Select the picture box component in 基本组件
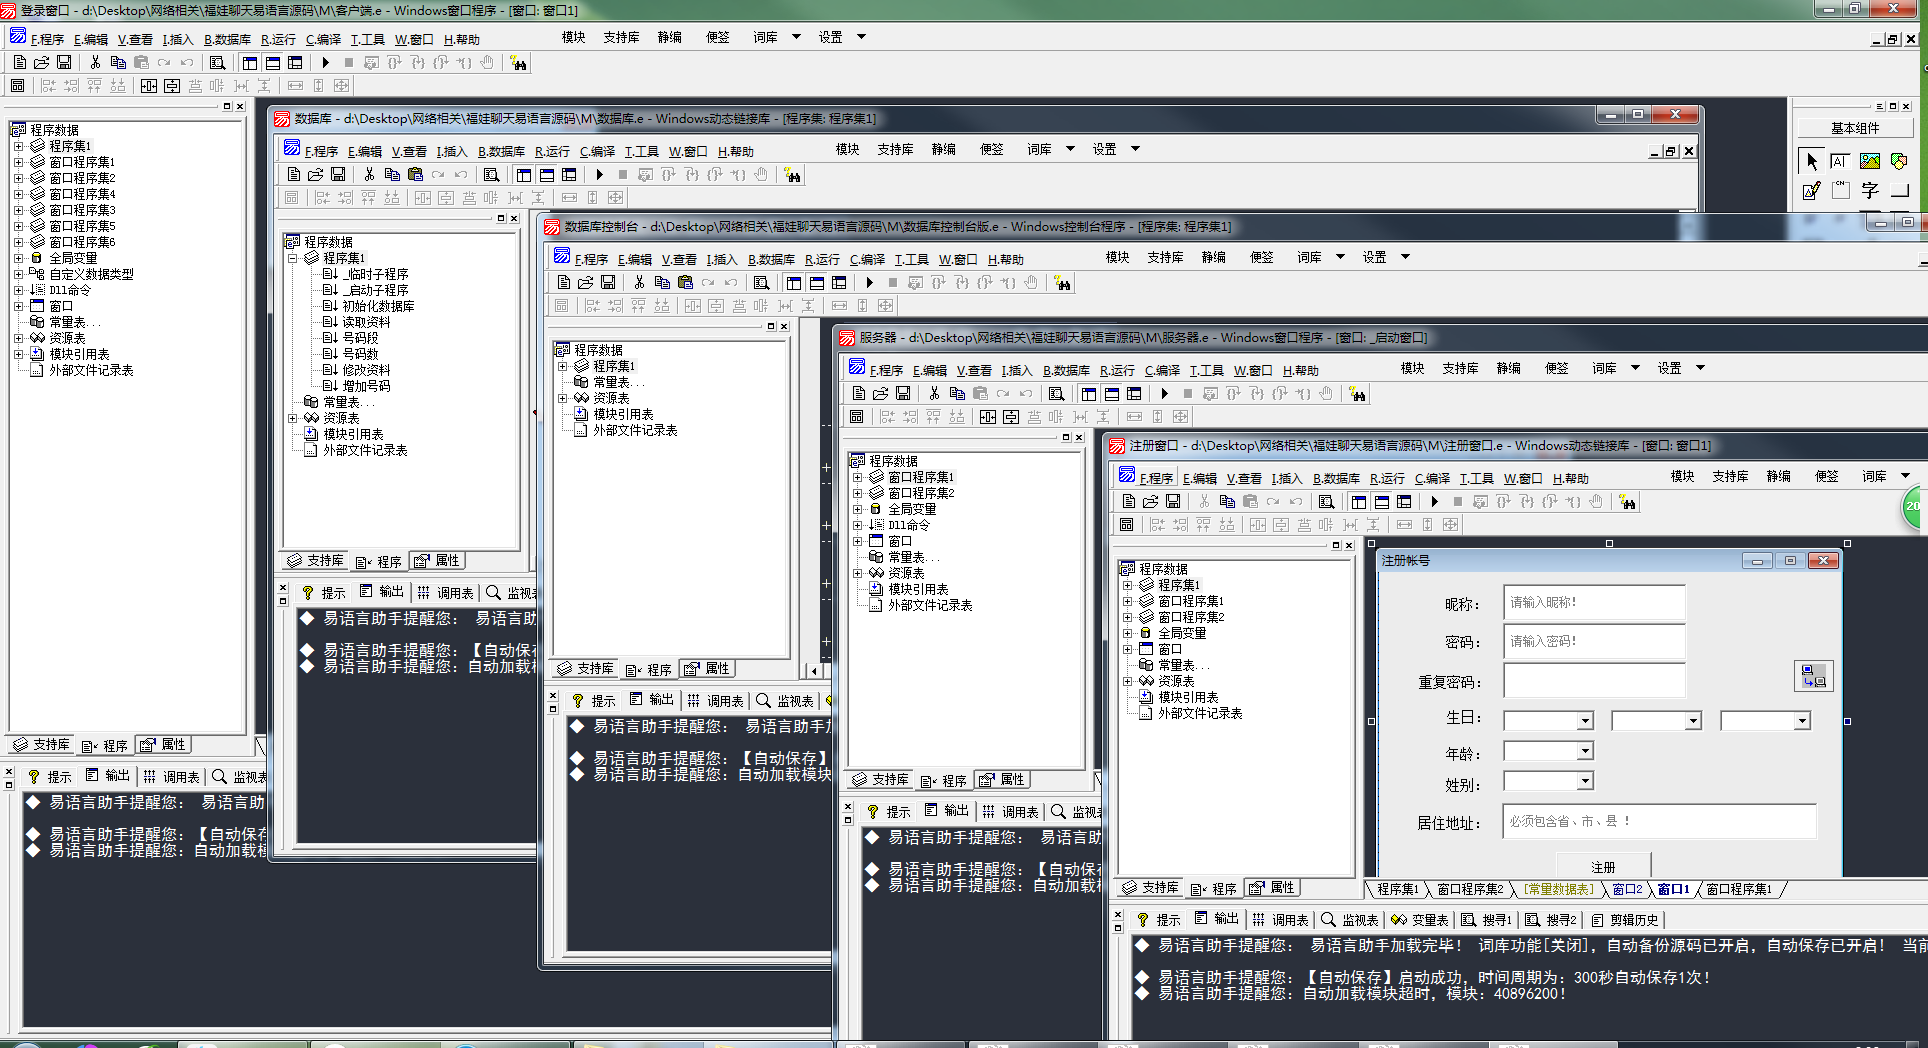The image size is (1928, 1048). point(1870,161)
